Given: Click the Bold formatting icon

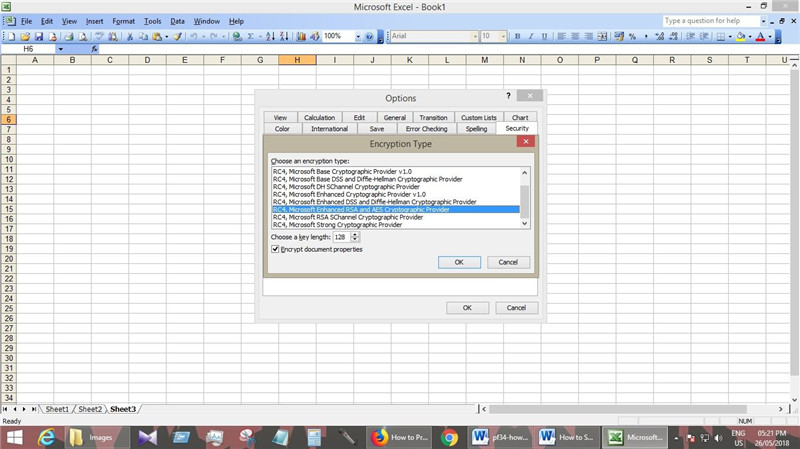Looking at the screenshot, I should click(517, 36).
